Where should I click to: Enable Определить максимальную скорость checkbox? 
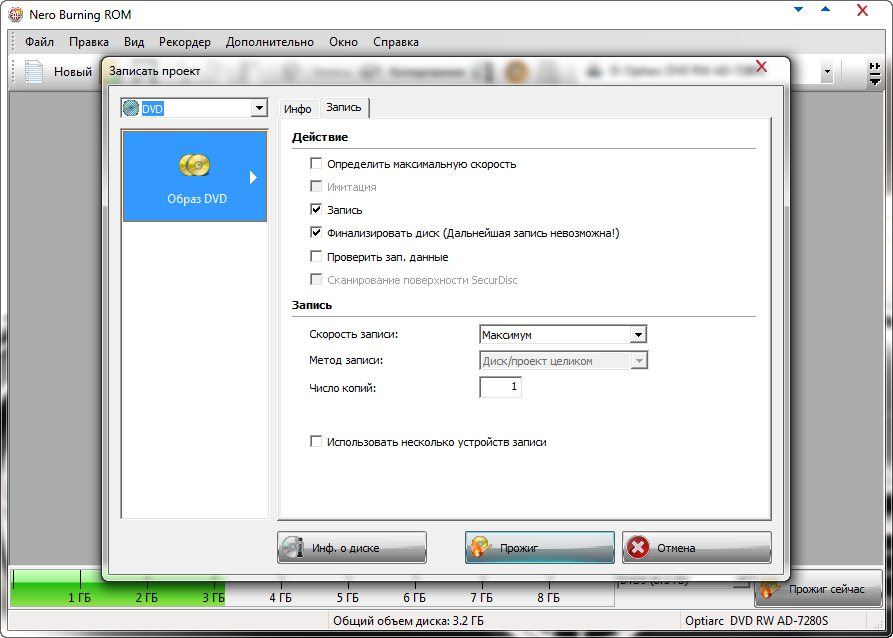pos(317,164)
